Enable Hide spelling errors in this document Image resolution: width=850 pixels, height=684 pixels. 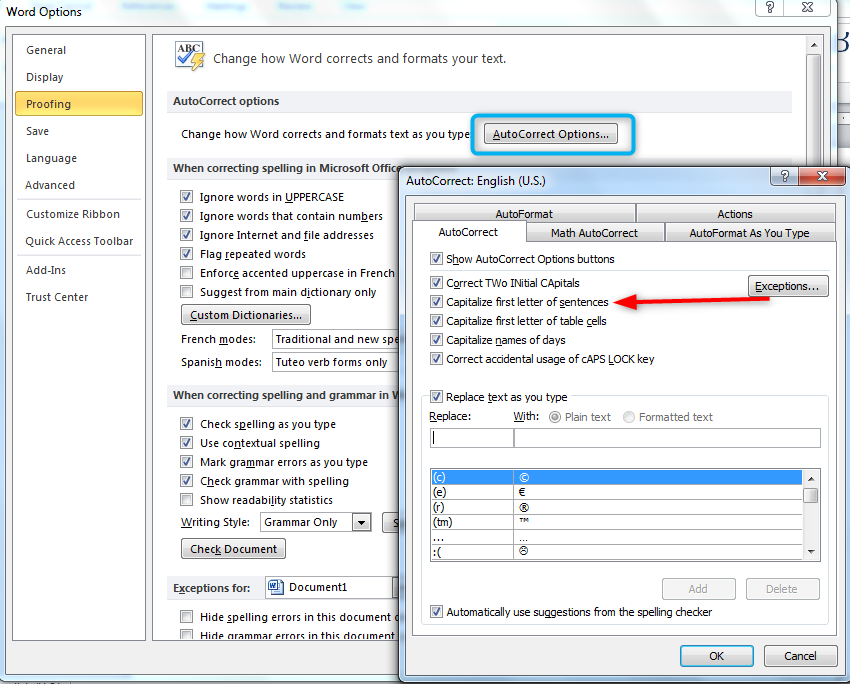[x=186, y=616]
